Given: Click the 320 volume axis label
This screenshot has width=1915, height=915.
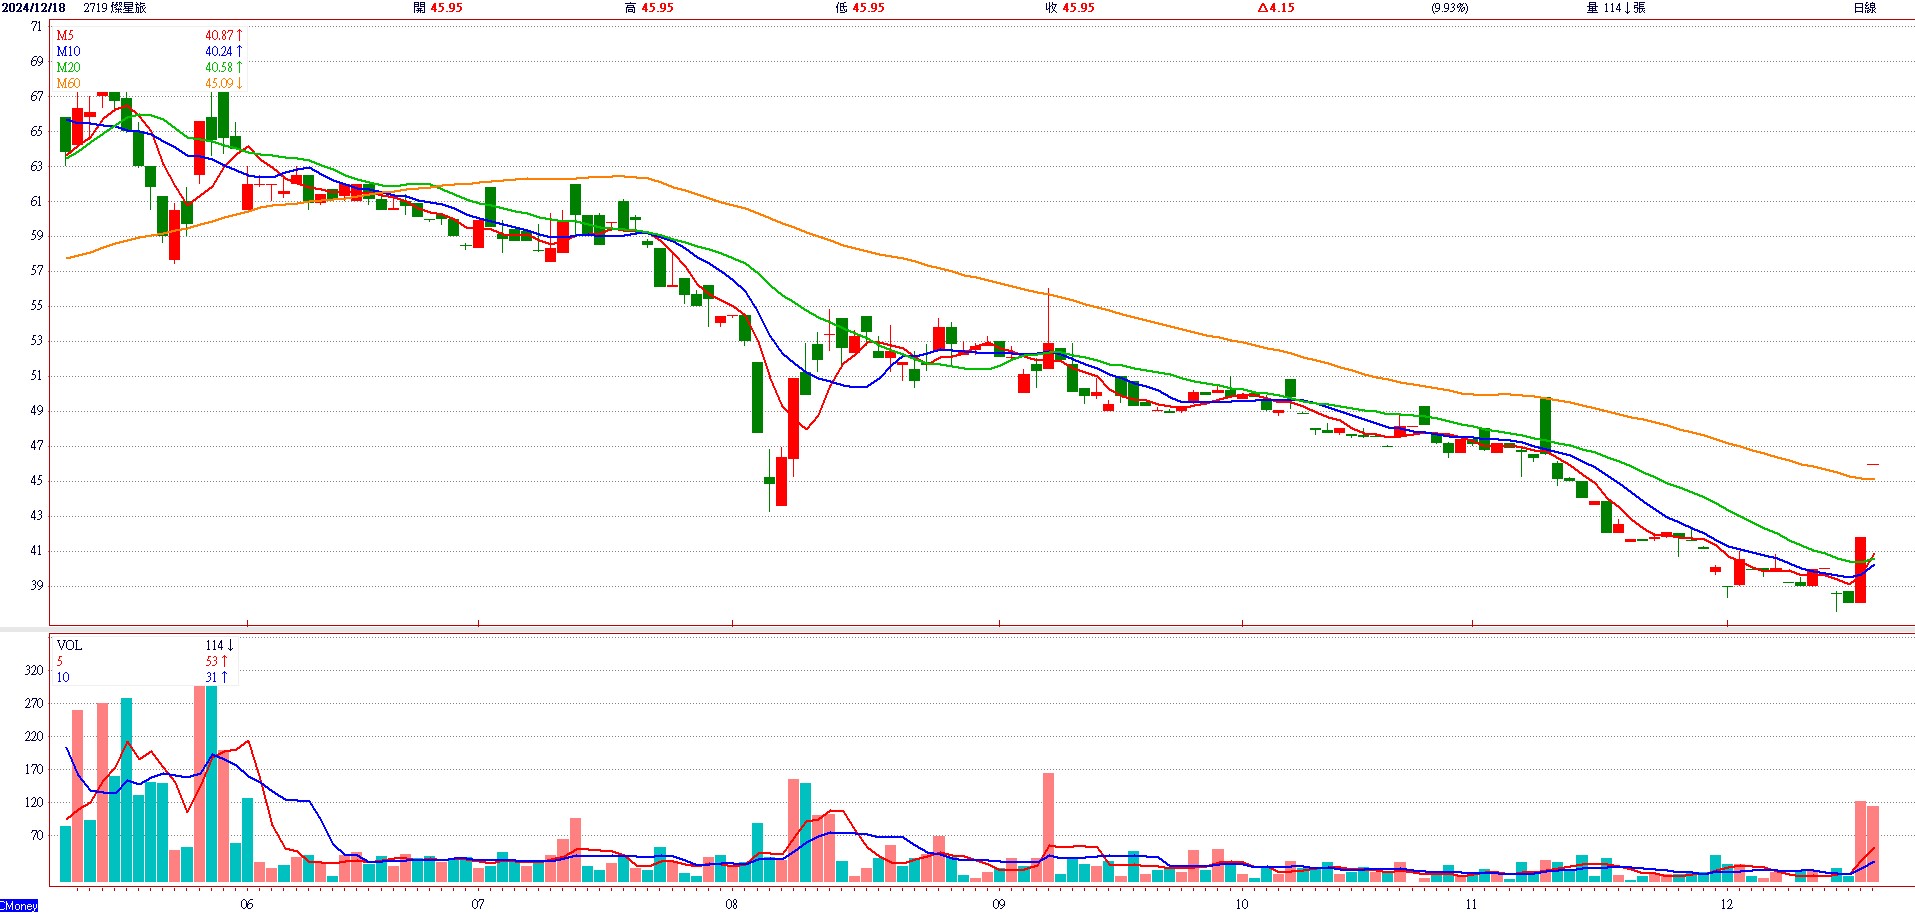Looking at the screenshot, I should tap(34, 670).
